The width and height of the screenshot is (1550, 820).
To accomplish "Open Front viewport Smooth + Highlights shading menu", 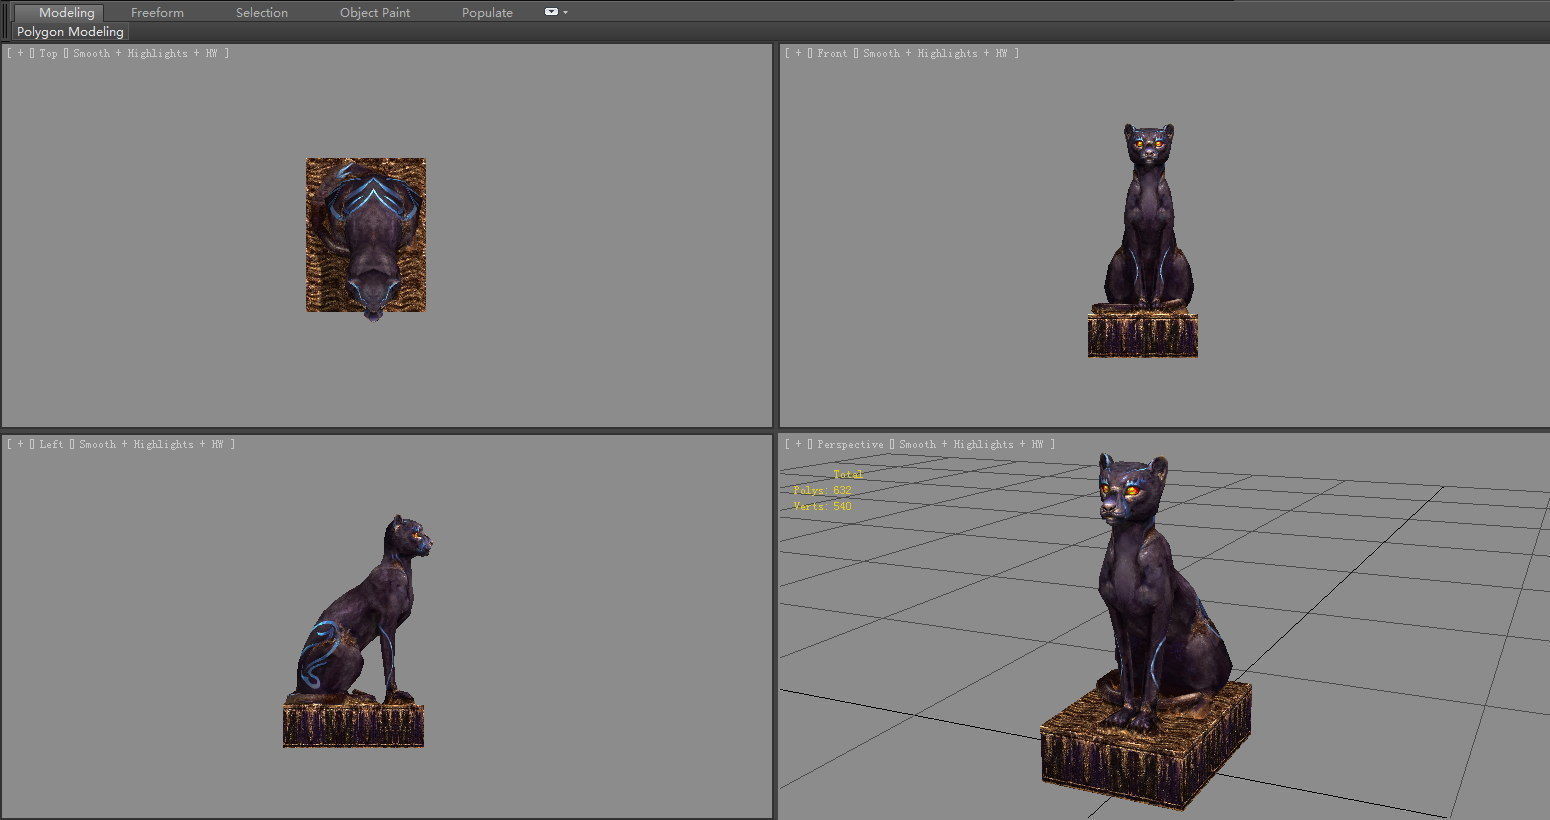I will click(935, 53).
